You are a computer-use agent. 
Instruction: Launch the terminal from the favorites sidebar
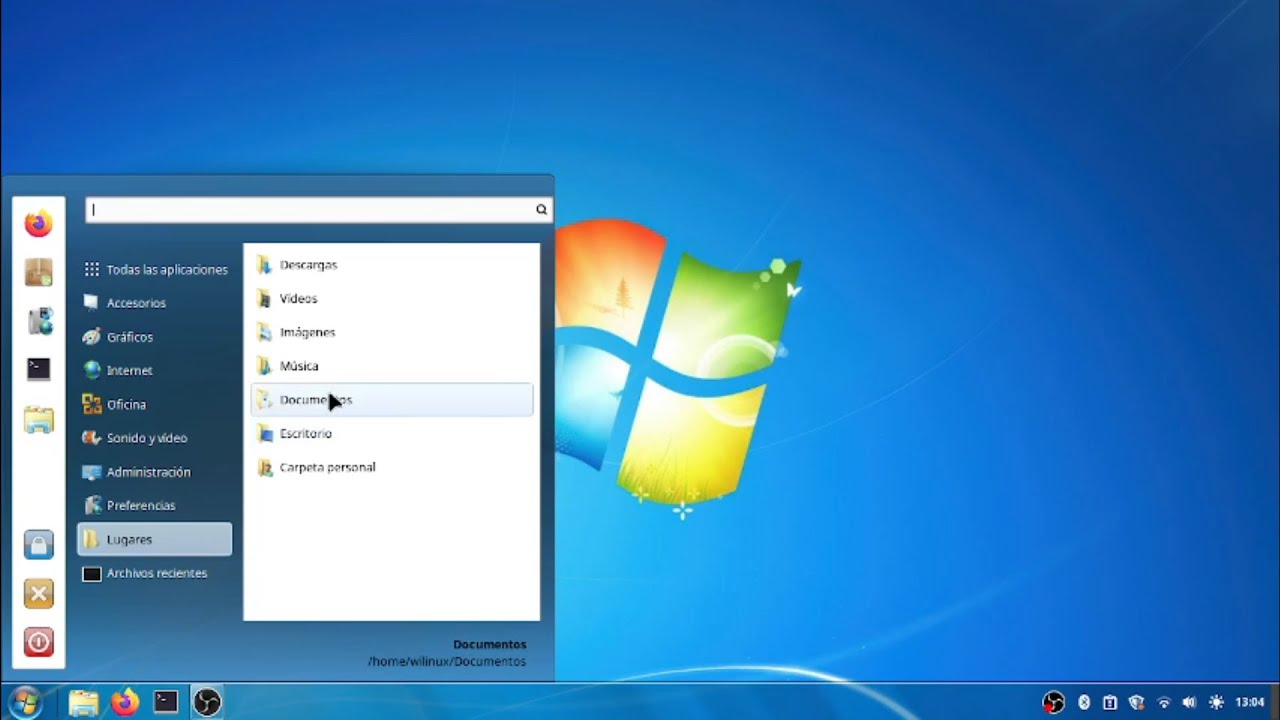[38, 369]
